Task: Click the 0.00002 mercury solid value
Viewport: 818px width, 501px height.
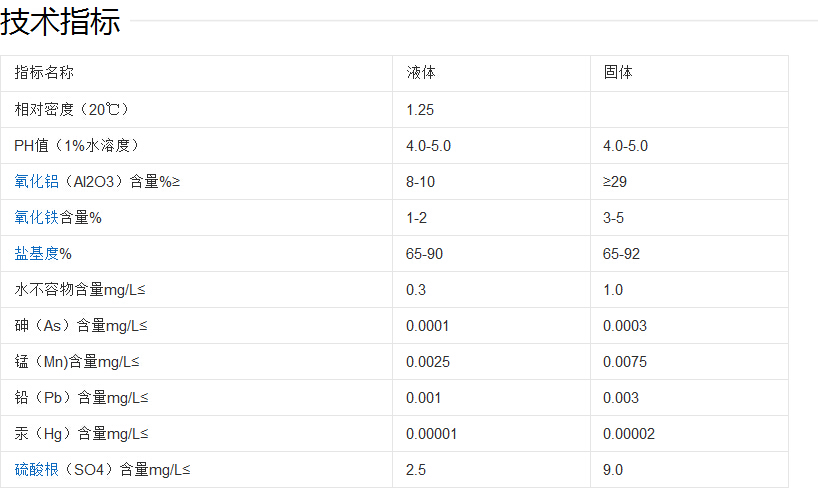Action: (629, 434)
